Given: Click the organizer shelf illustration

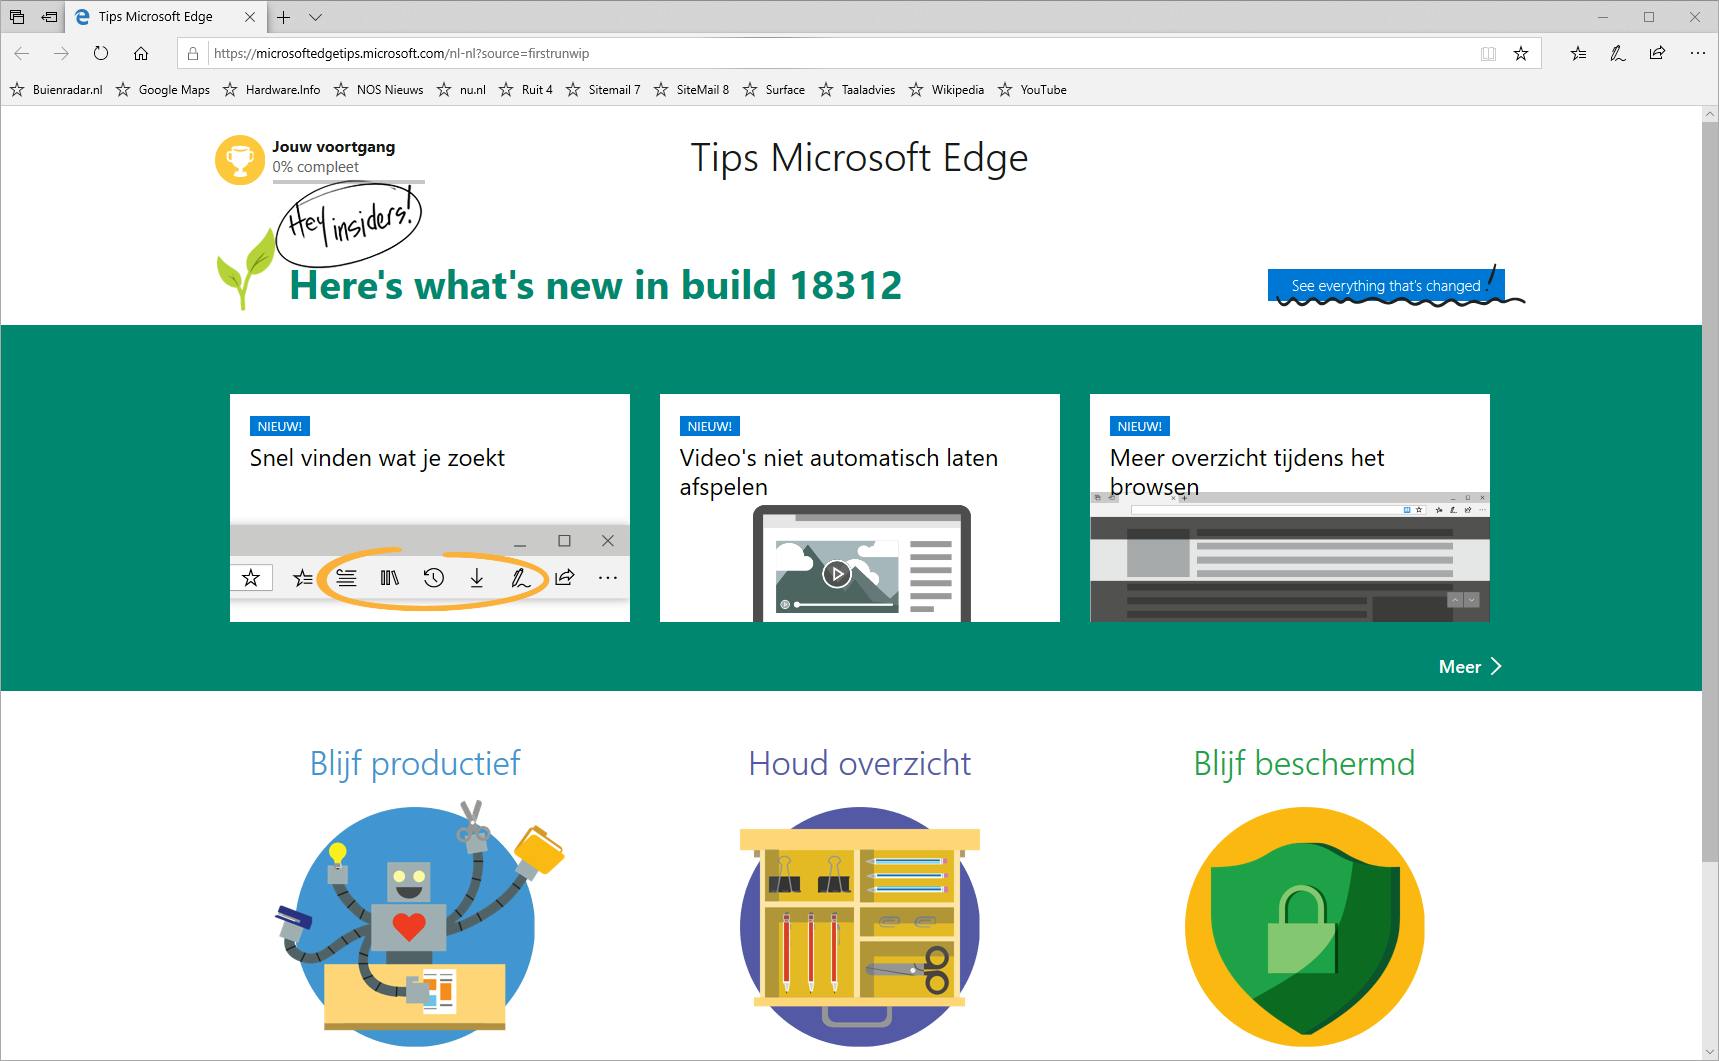Looking at the screenshot, I should 860,925.
